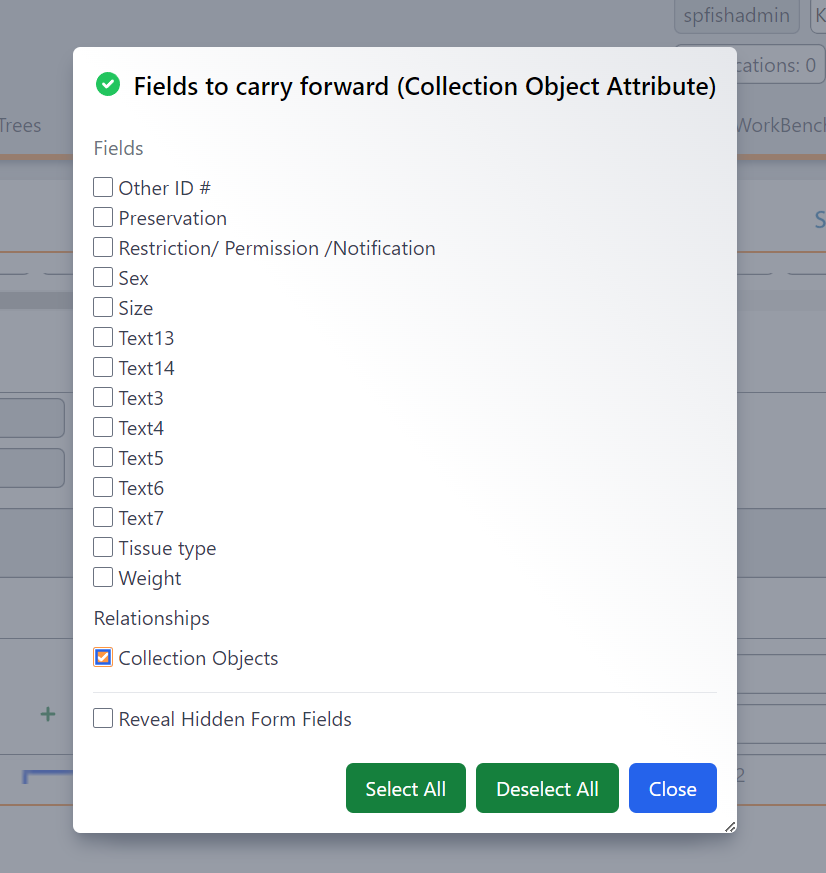826x873 pixels.
Task: Enable the Text5 checkbox
Action: [102, 457]
